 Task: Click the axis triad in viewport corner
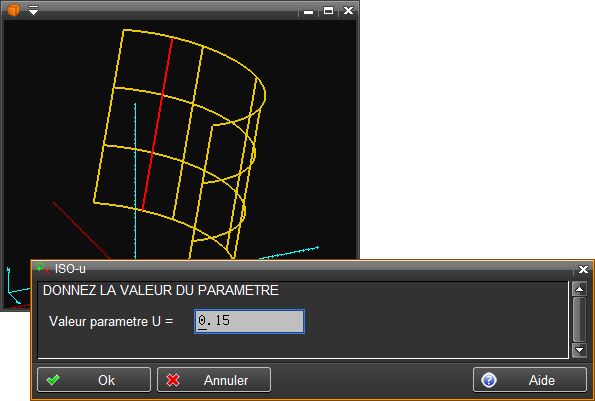point(16,288)
